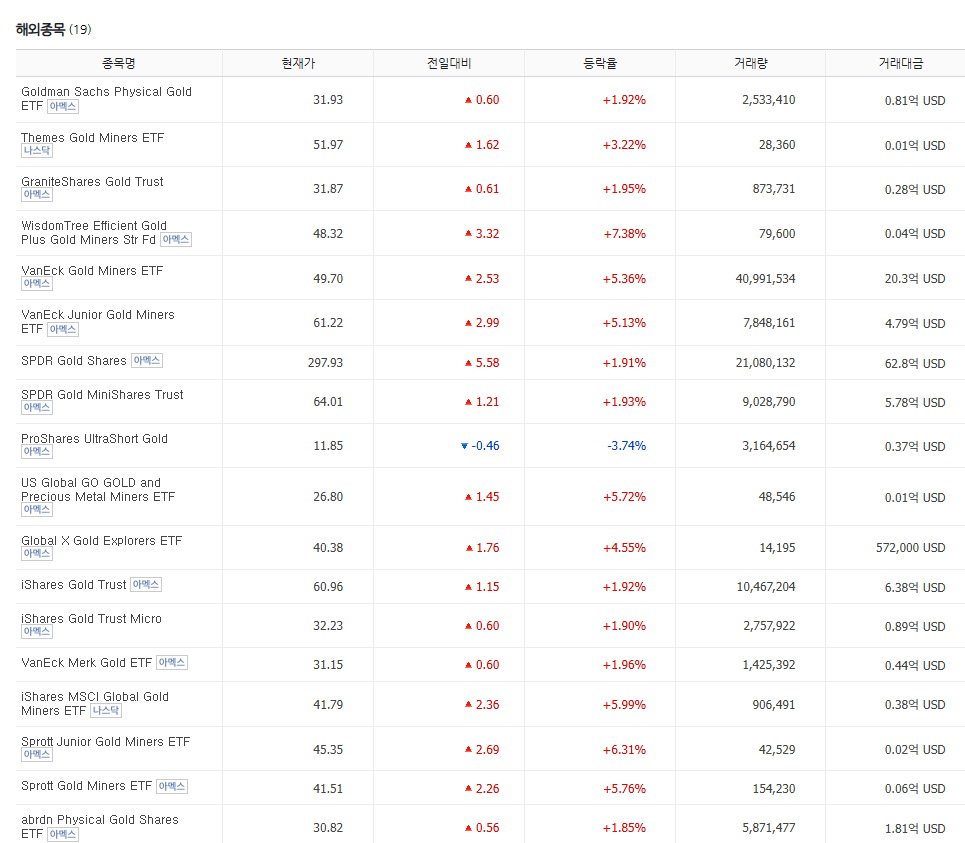Click the 종목명 column header

coord(119,63)
